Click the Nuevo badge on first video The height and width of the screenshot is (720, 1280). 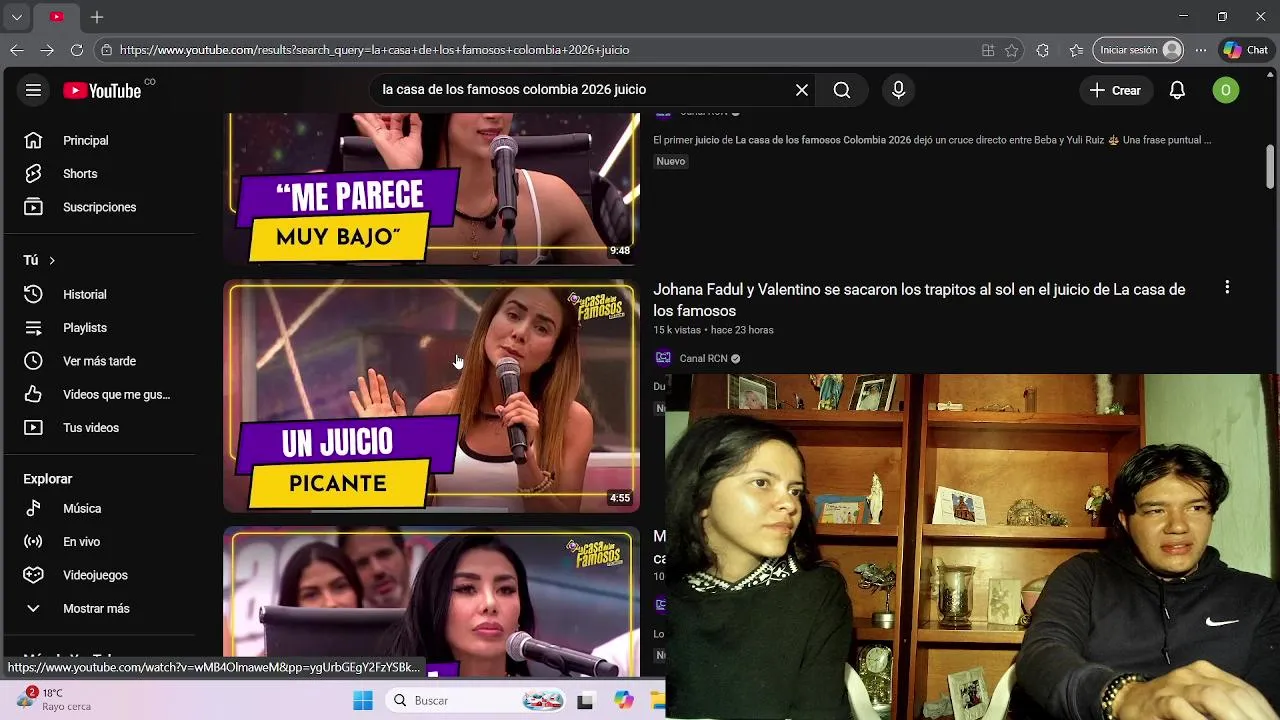[x=671, y=161]
